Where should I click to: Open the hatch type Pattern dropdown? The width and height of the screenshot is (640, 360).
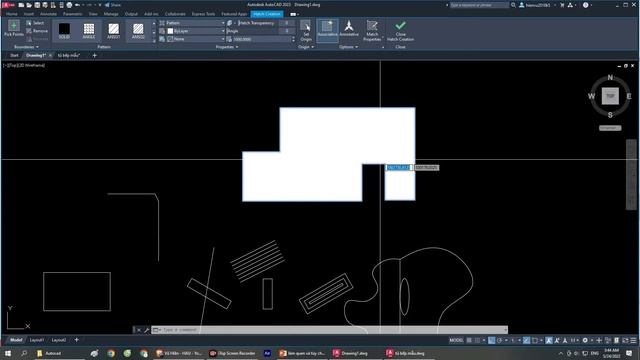tap(195, 23)
